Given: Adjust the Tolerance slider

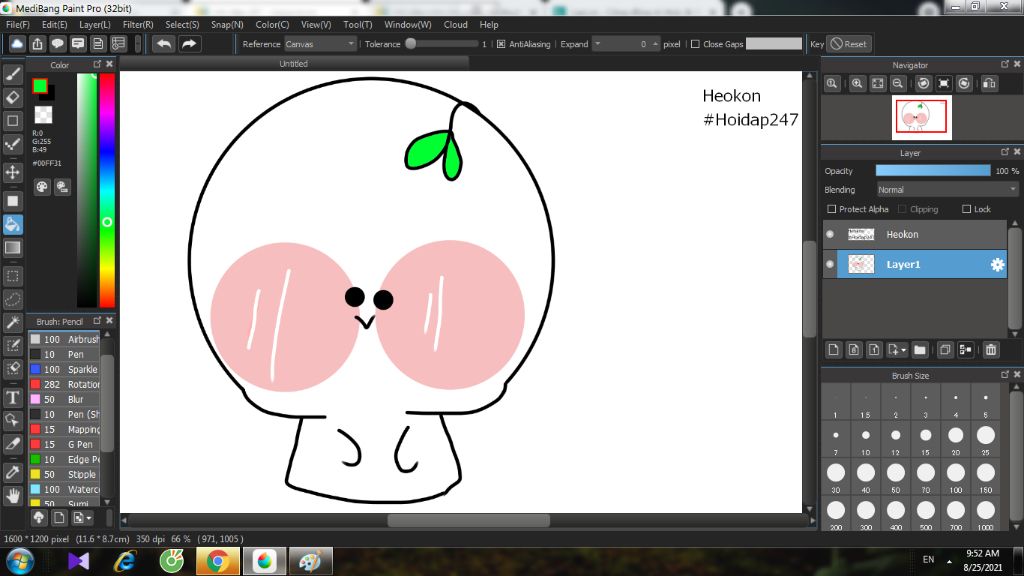Looking at the screenshot, I should (442, 44).
